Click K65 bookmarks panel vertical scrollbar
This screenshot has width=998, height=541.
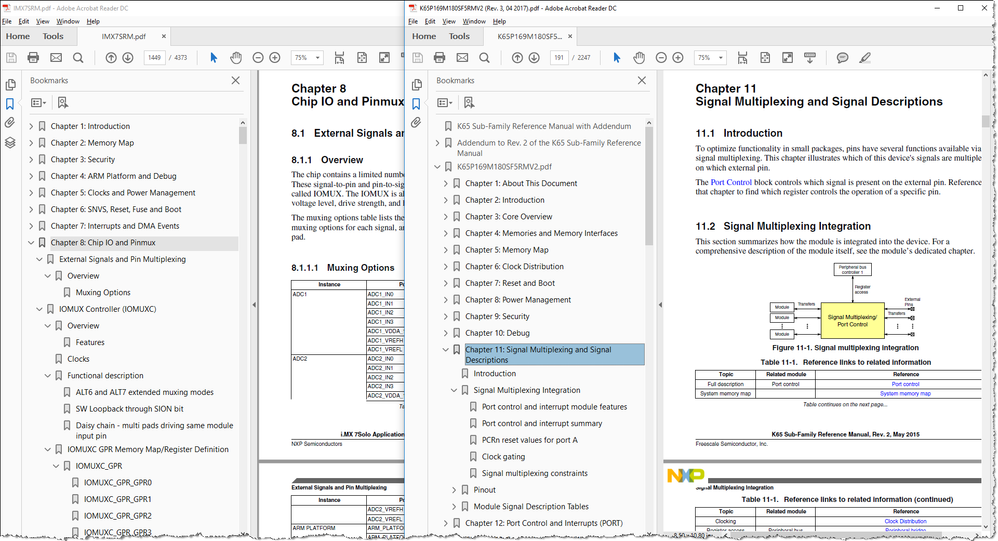pos(649,186)
